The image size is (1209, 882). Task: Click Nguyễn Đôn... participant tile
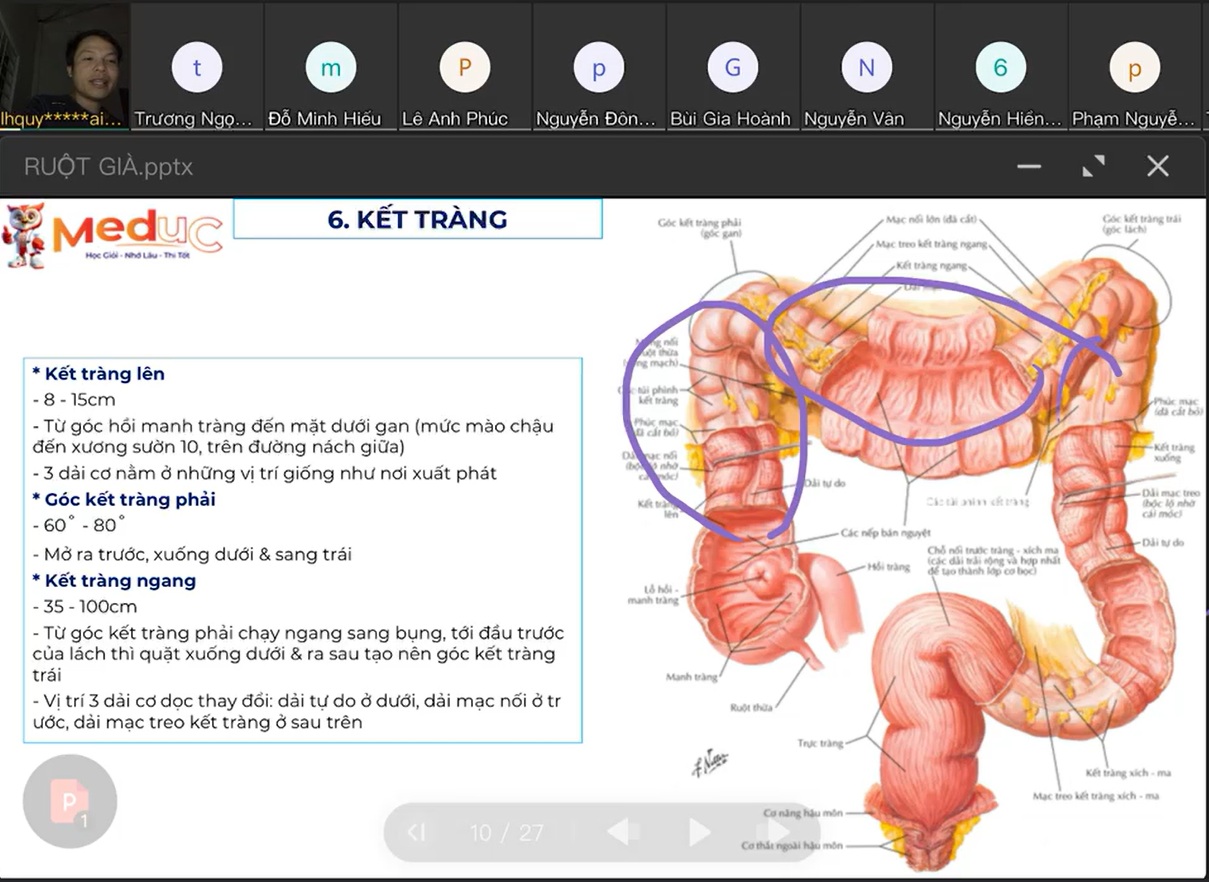(x=599, y=68)
